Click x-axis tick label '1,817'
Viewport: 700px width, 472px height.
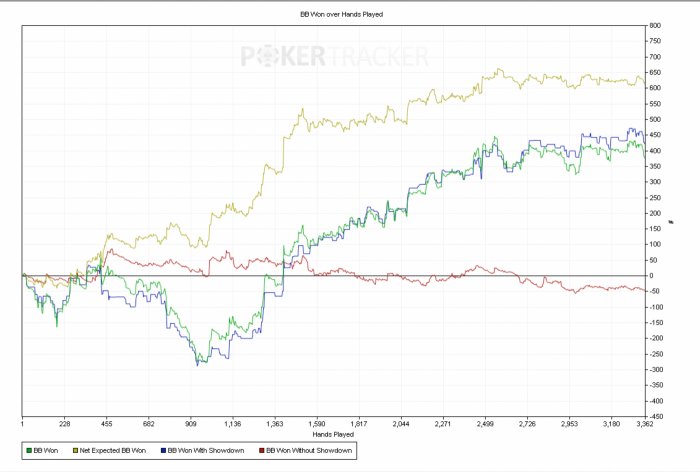(x=359, y=424)
